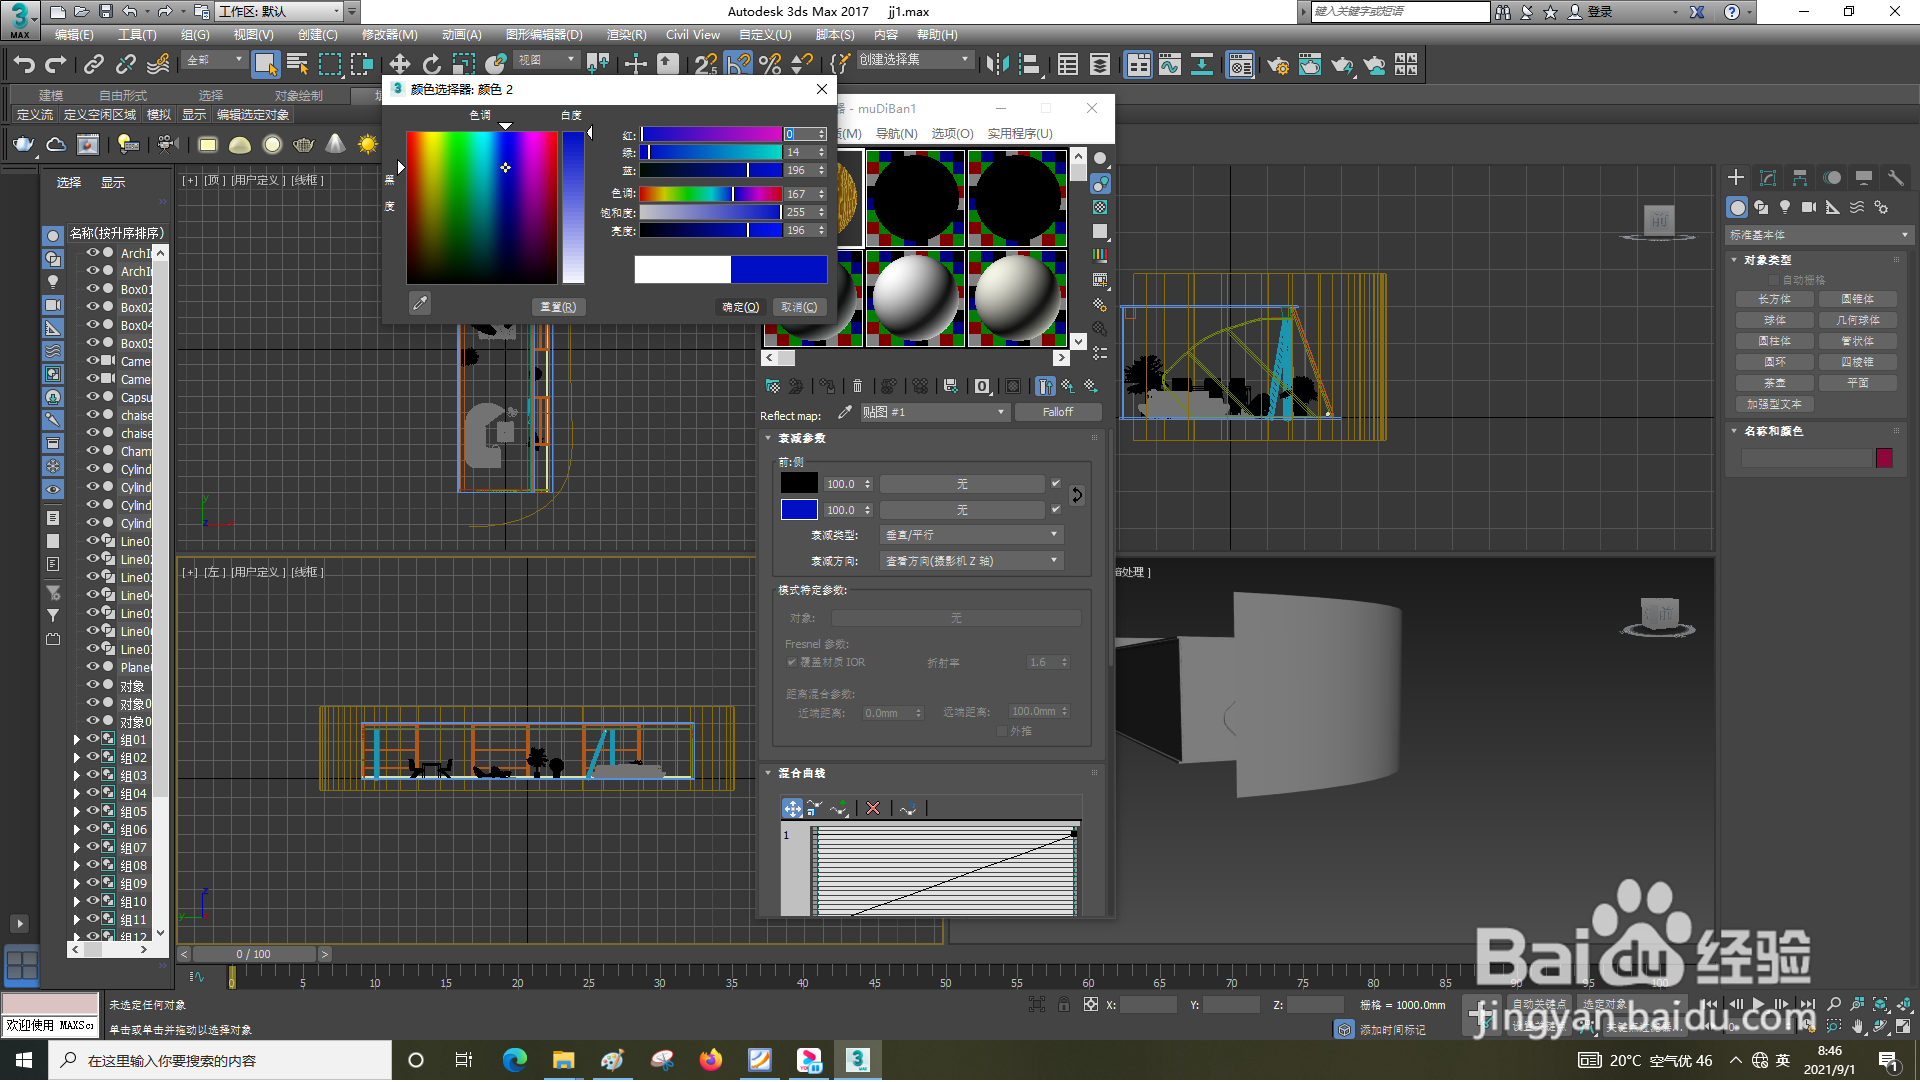Toggle Angle Snap in main toolbar
The height and width of the screenshot is (1082, 1920).
tap(737, 65)
